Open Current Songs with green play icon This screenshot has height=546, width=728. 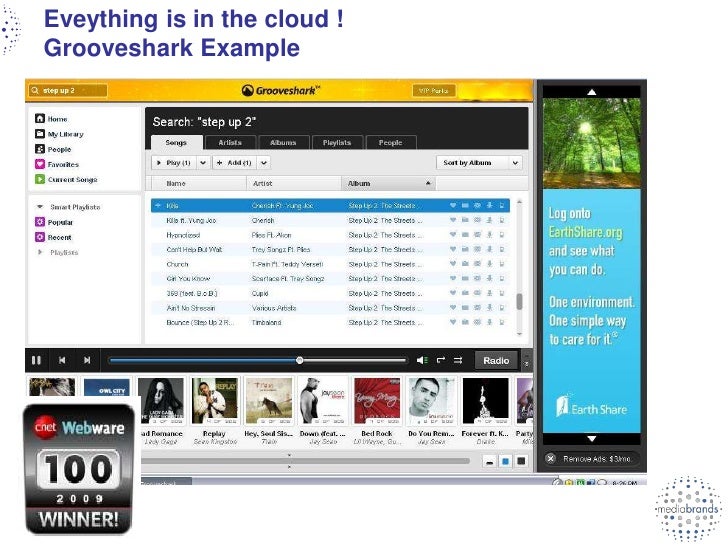point(66,179)
